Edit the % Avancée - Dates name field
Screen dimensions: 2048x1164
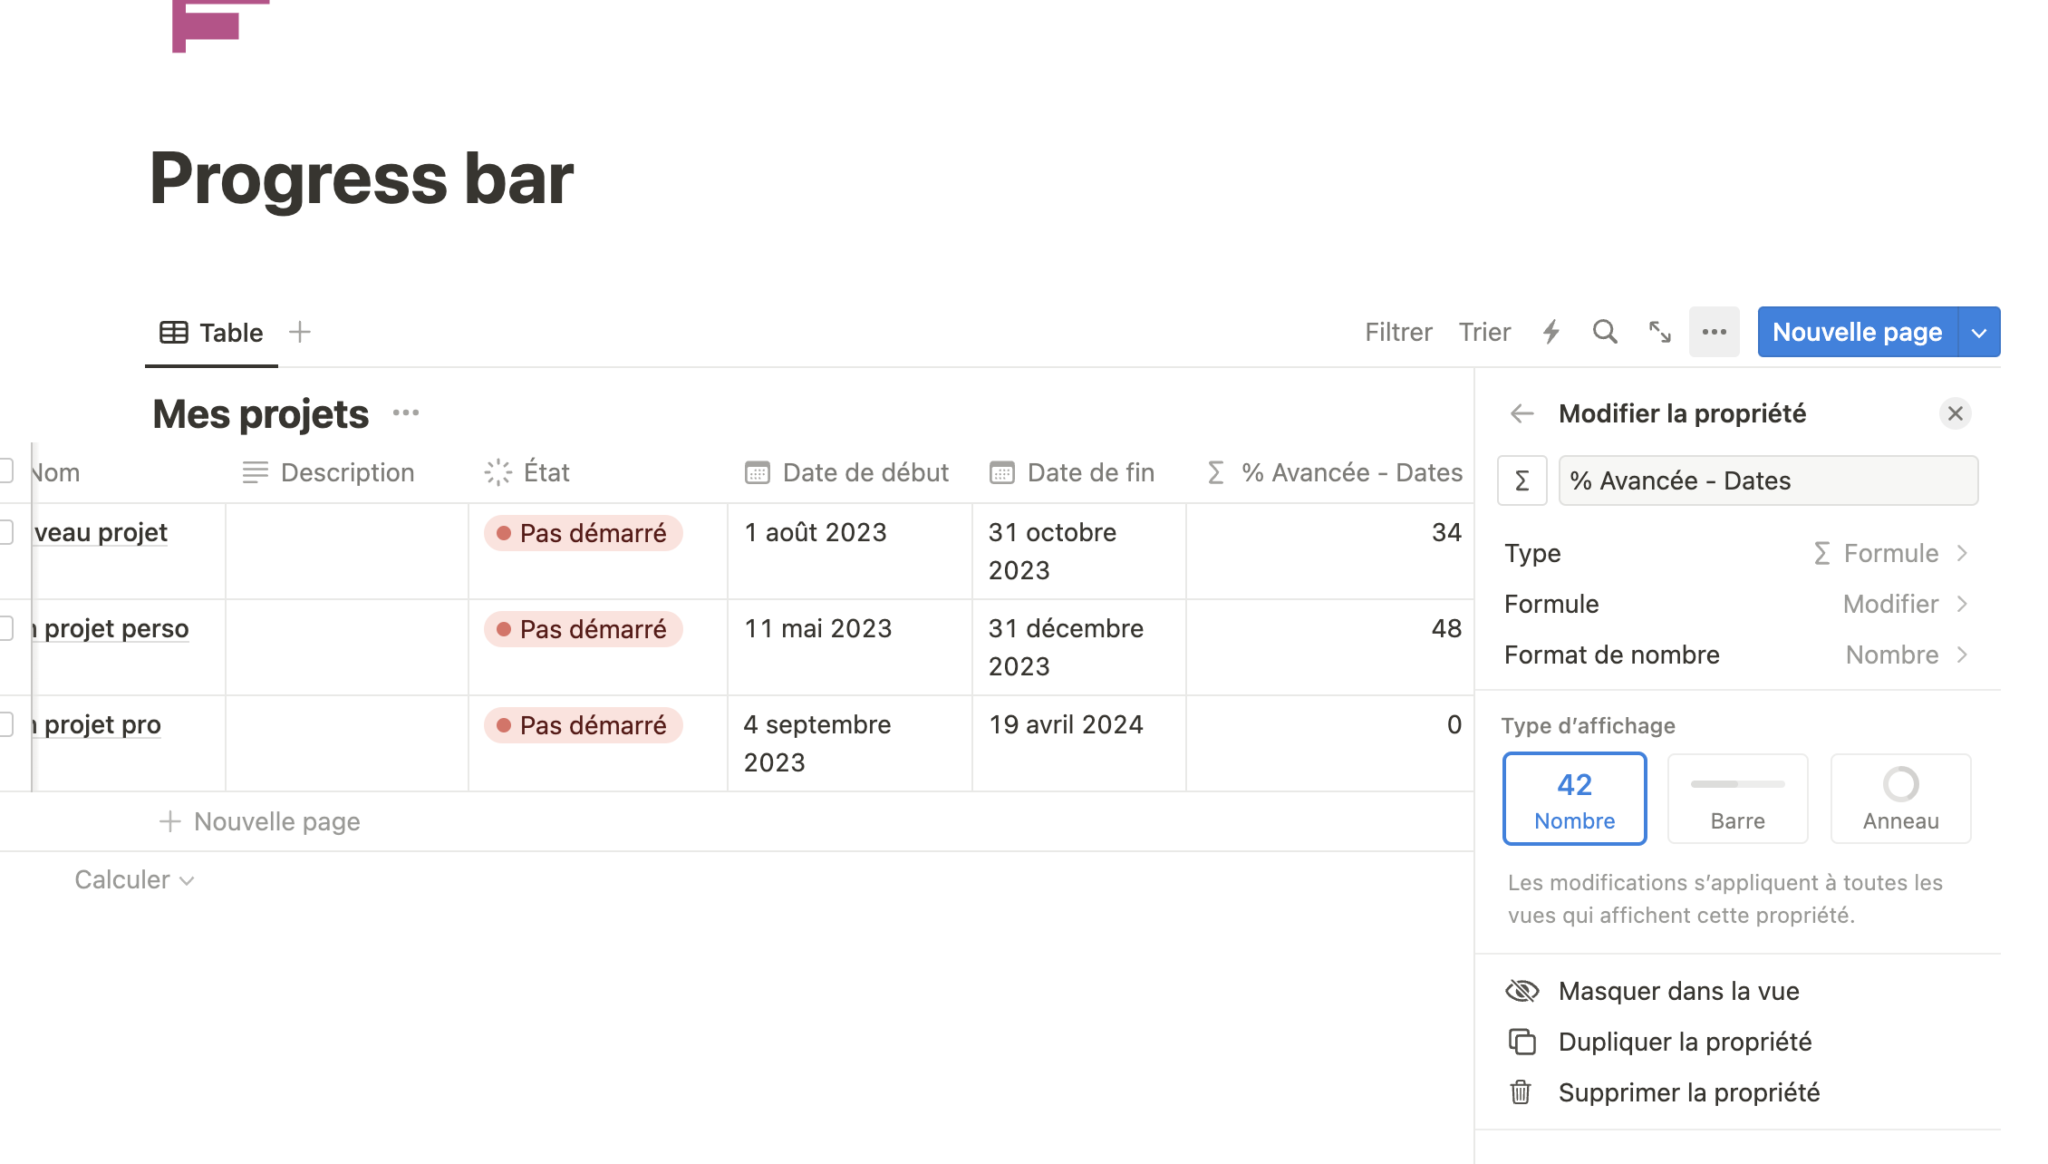click(1768, 481)
